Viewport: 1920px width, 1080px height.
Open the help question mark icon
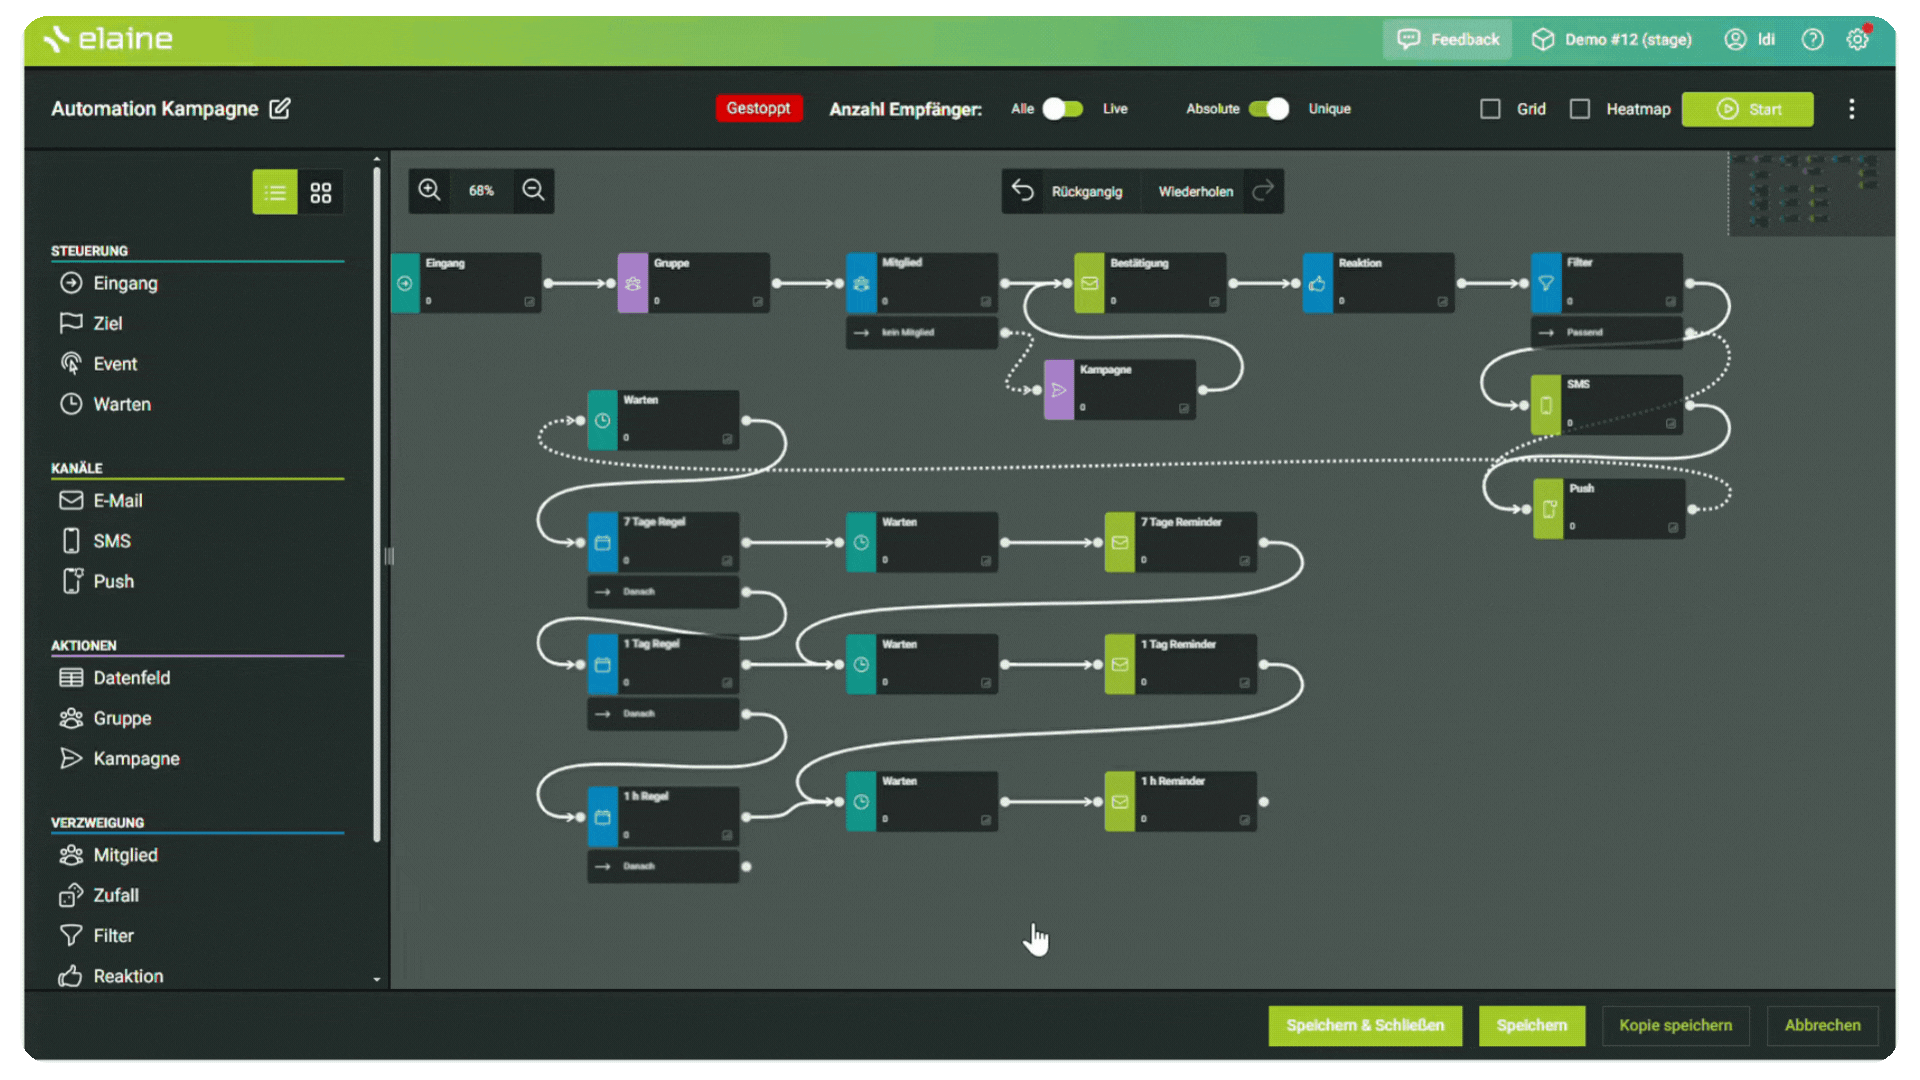click(x=1812, y=39)
